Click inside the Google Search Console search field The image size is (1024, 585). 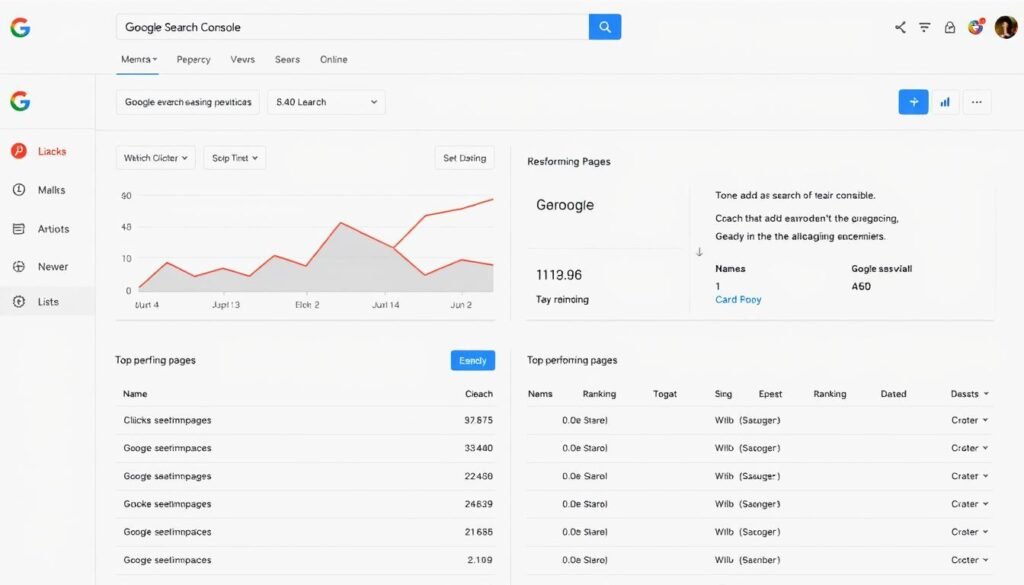[350, 26]
